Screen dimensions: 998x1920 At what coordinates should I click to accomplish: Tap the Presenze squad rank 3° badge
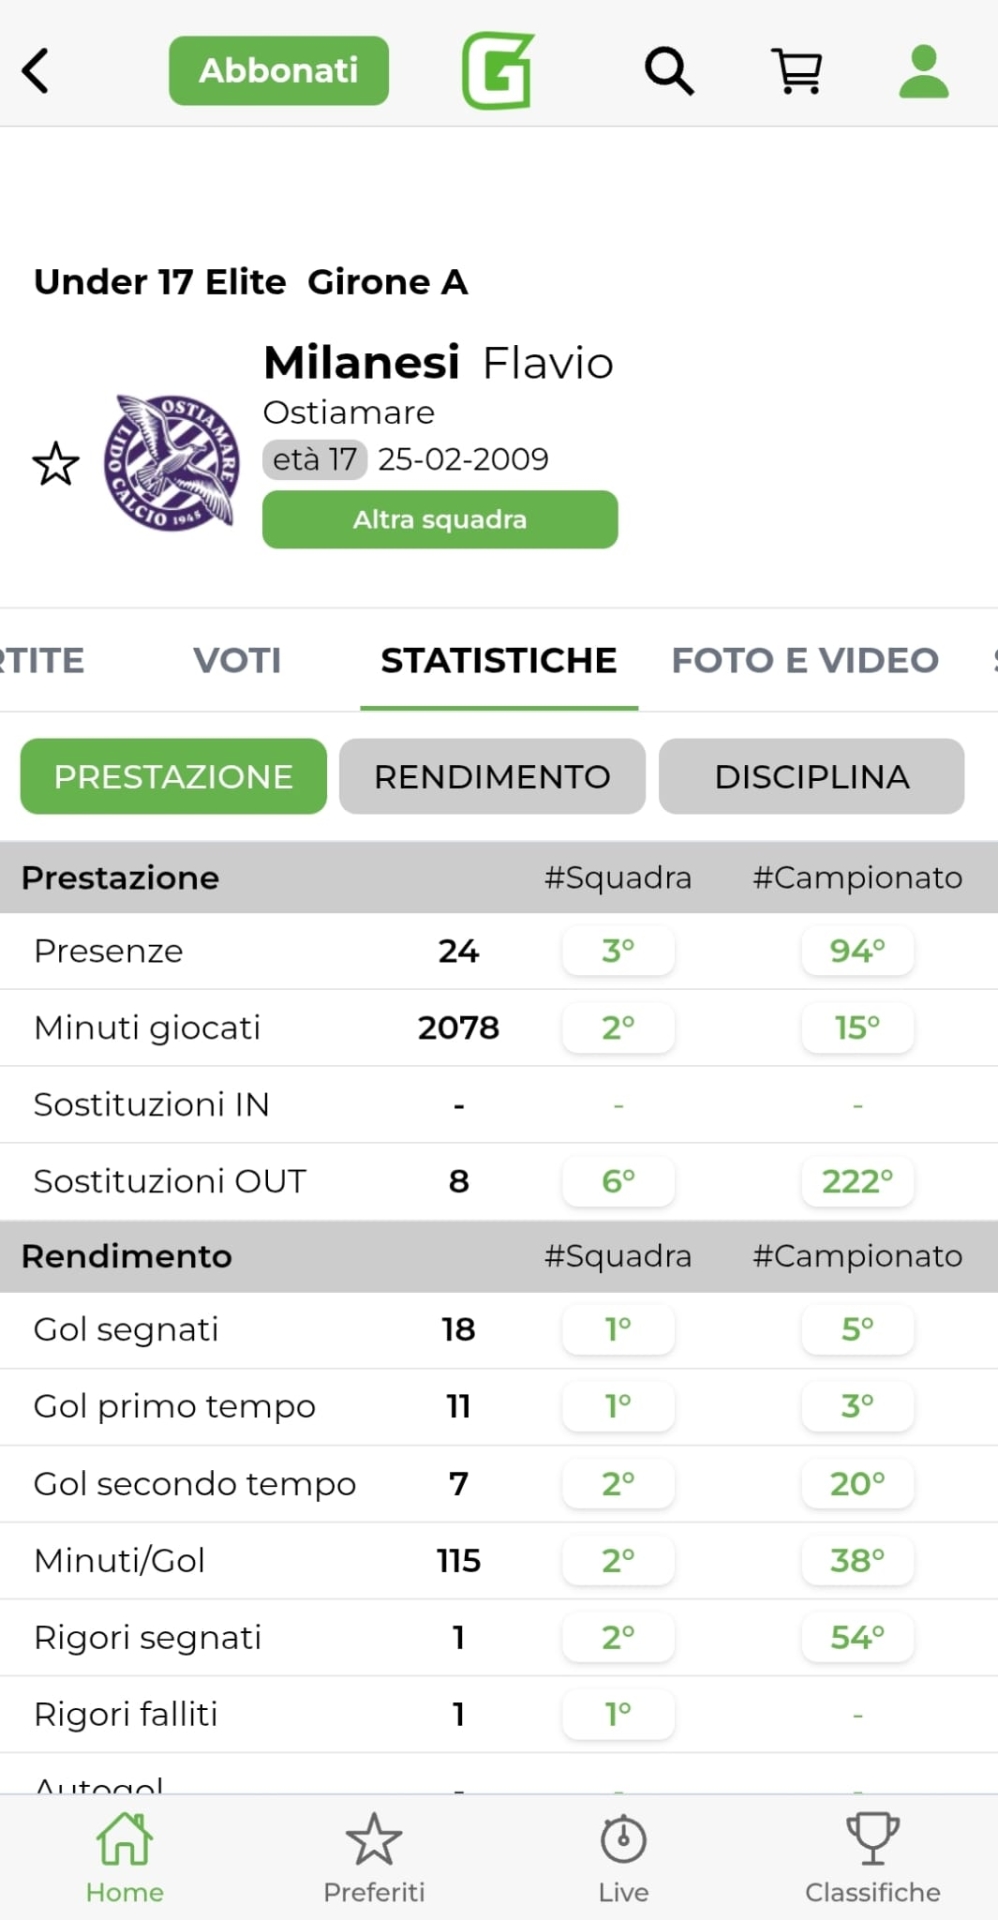618,951
